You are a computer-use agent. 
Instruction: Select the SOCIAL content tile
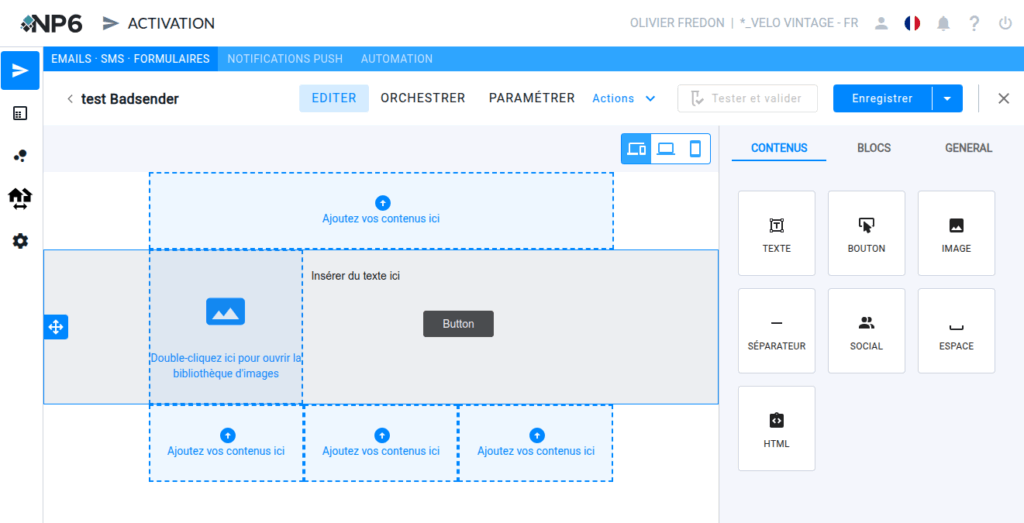coord(867,330)
